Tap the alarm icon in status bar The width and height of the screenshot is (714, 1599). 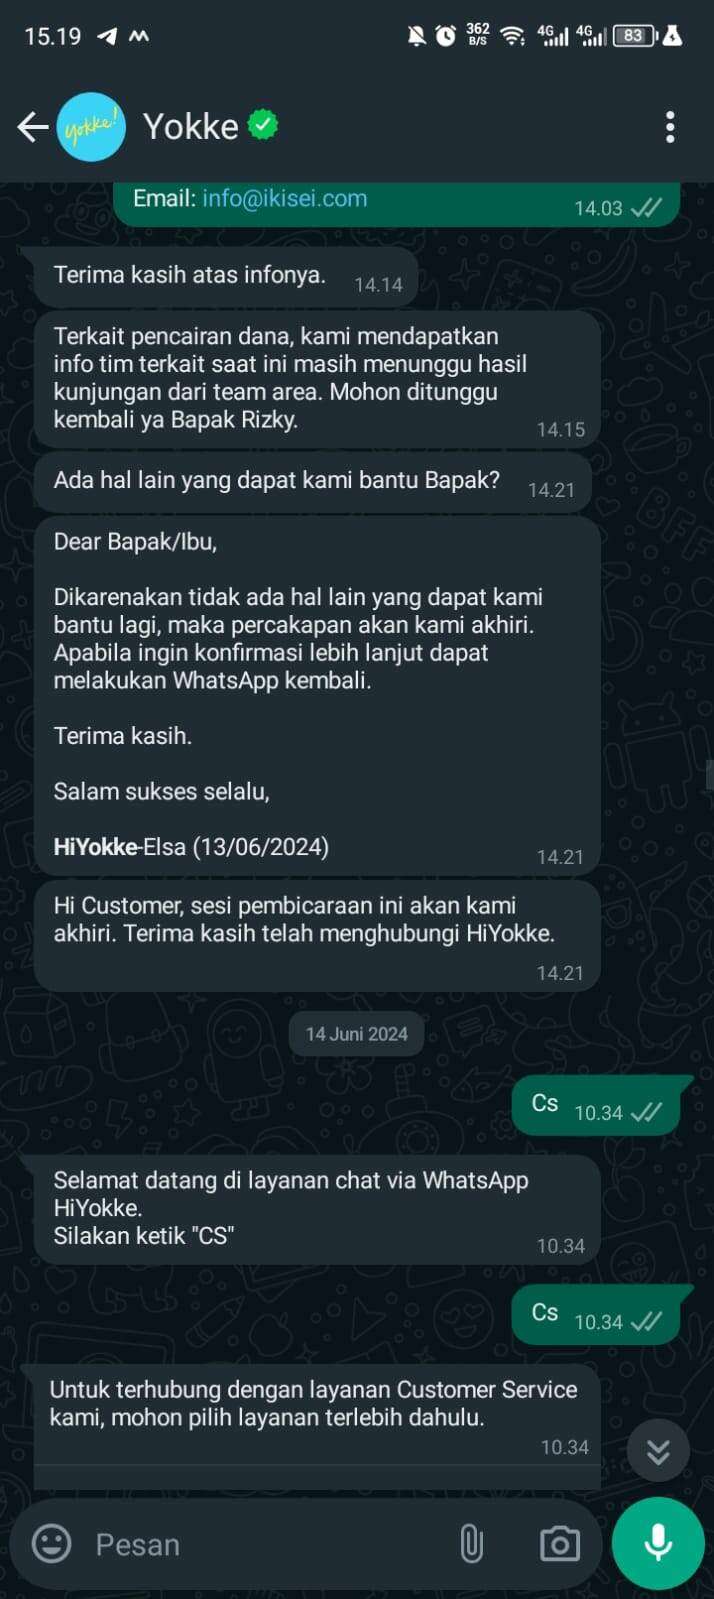coord(446,36)
